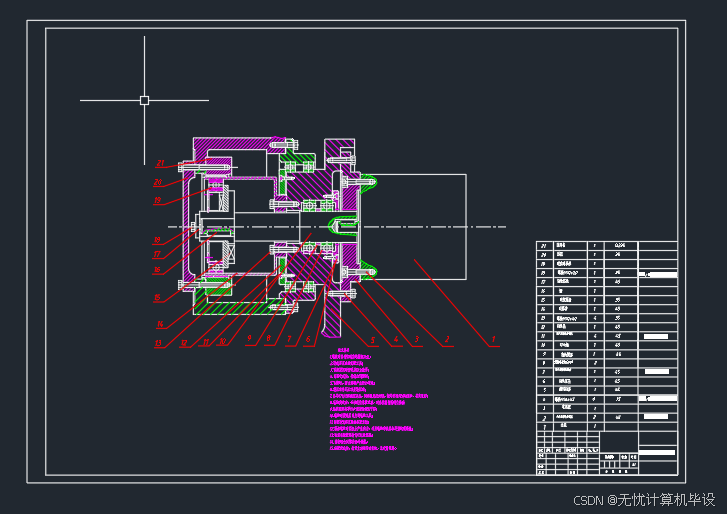The height and width of the screenshot is (514, 727).
Task: Click red callout number 14
Action: coord(160,324)
